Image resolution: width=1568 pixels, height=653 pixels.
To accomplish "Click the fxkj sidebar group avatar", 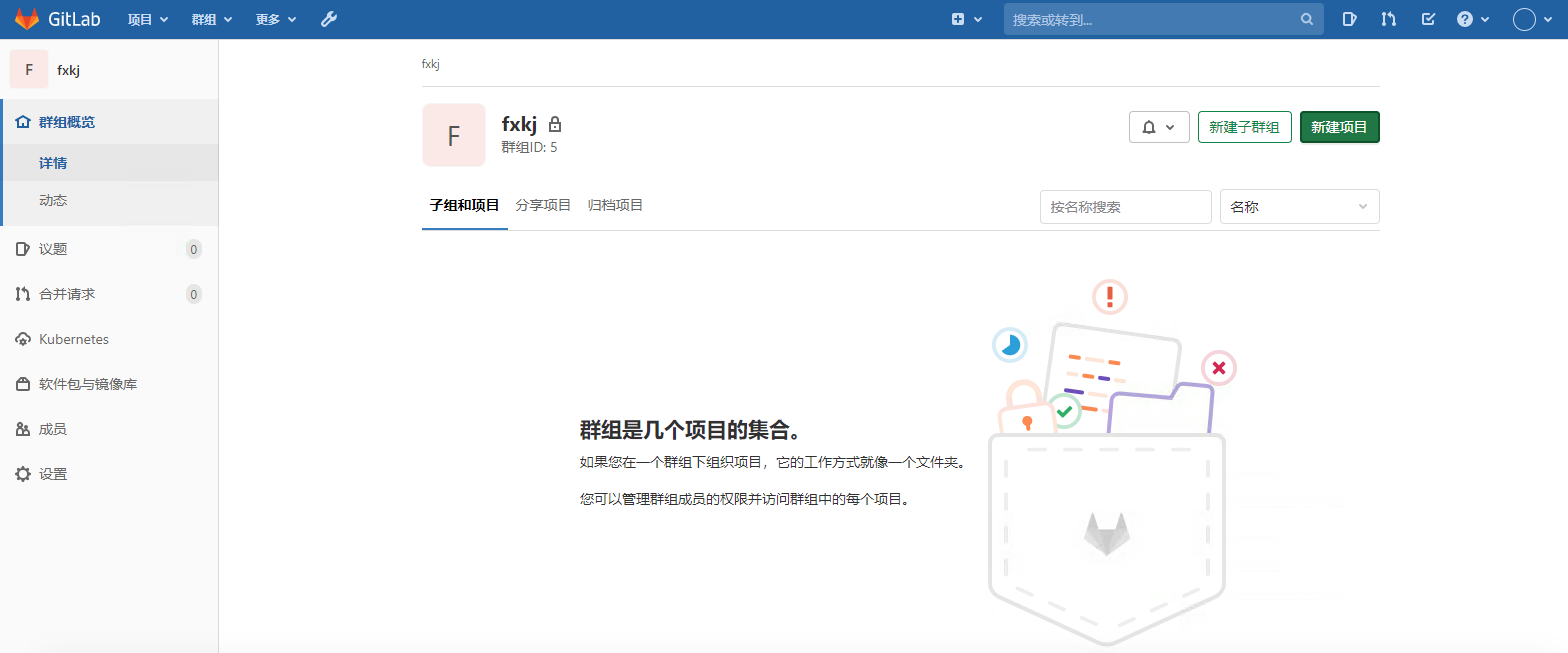I will tap(29, 69).
